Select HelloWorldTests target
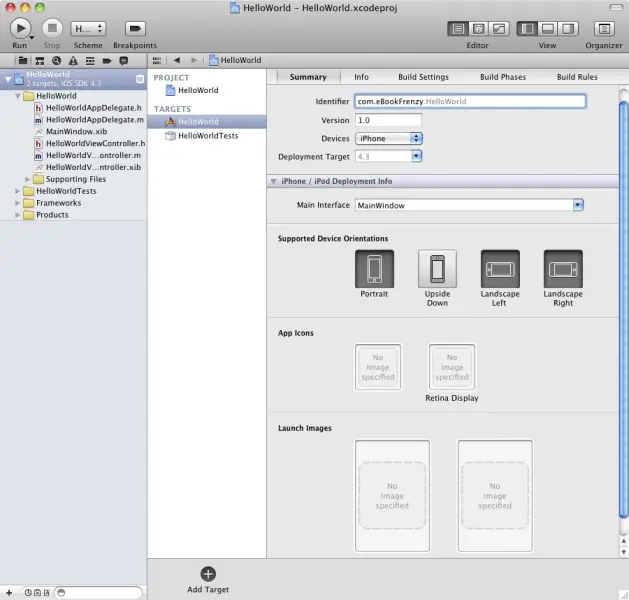The image size is (629, 600). pyautogui.click(x=207, y=135)
